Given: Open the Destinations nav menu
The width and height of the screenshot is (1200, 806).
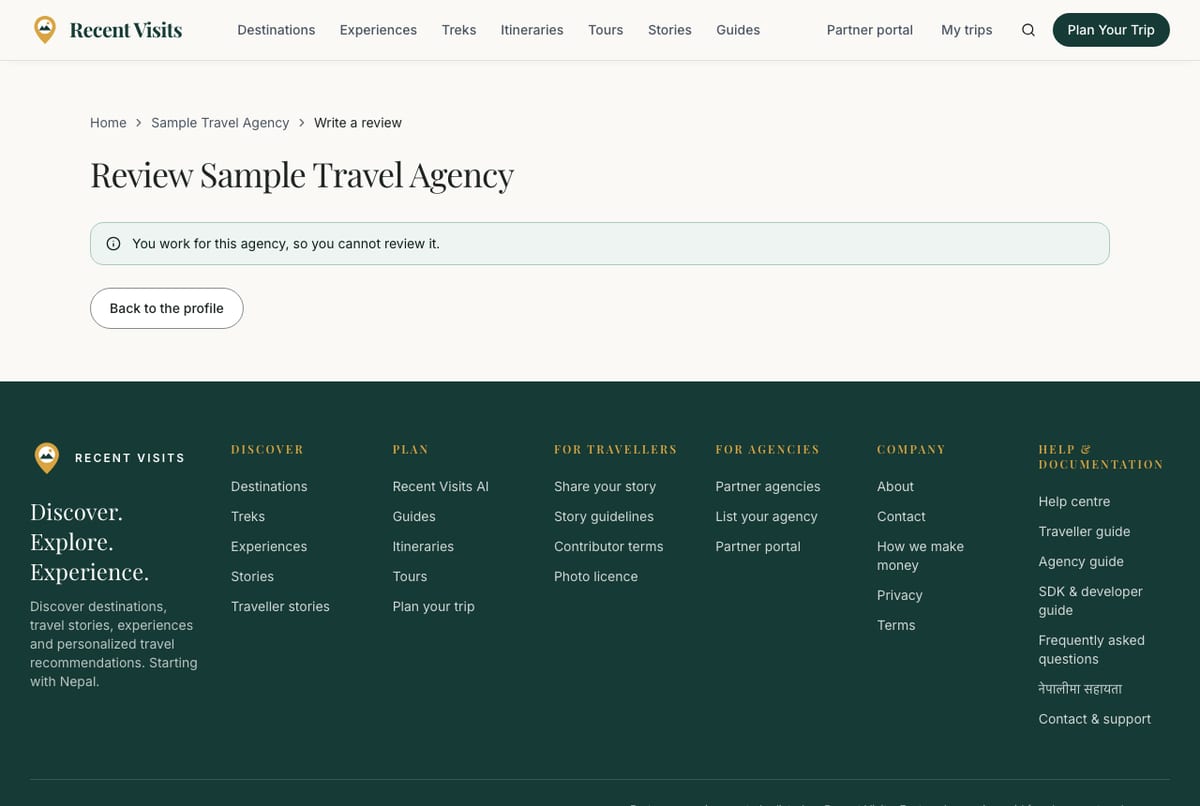Looking at the screenshot, I should click(276, 30).
